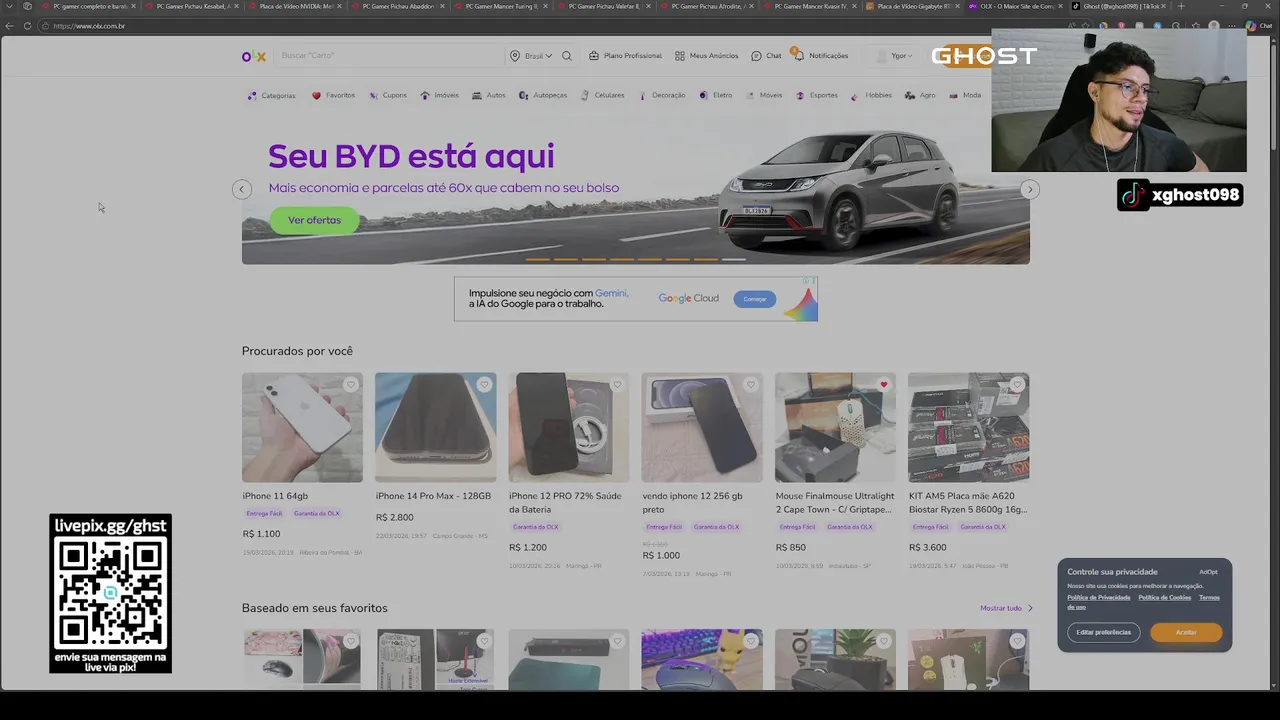Screen dimensions: 1280x720
Task: Open the OLX logo home link
Action: pyautogui.click(x=254, y=56)
